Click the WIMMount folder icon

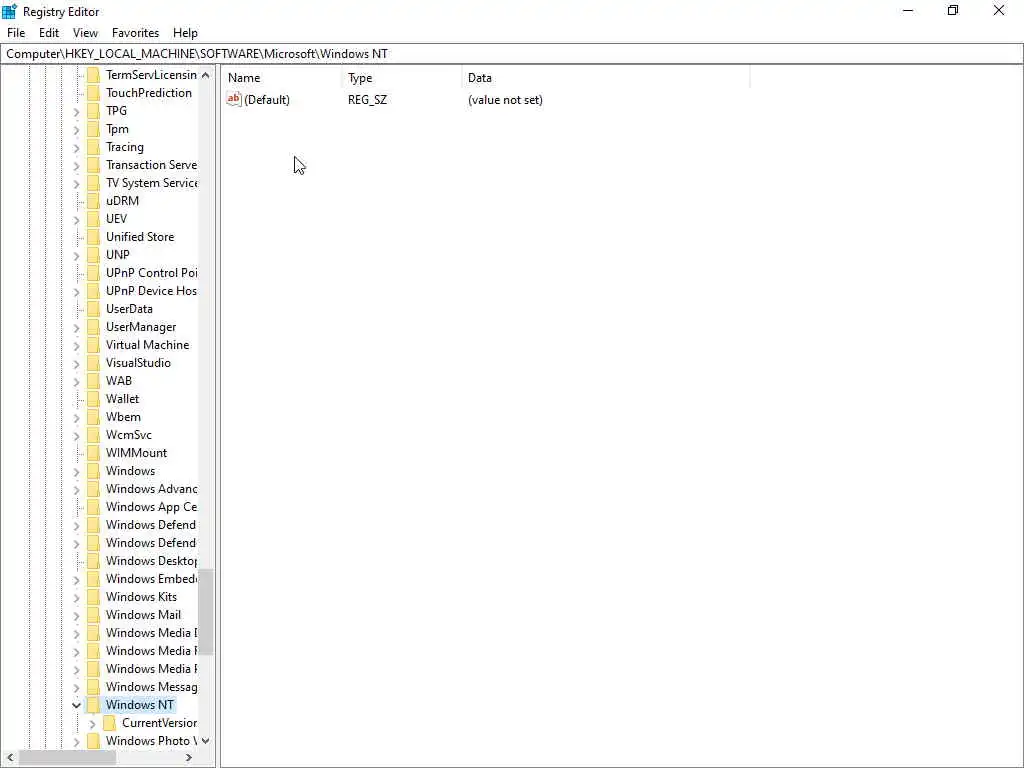coord(93,453)
